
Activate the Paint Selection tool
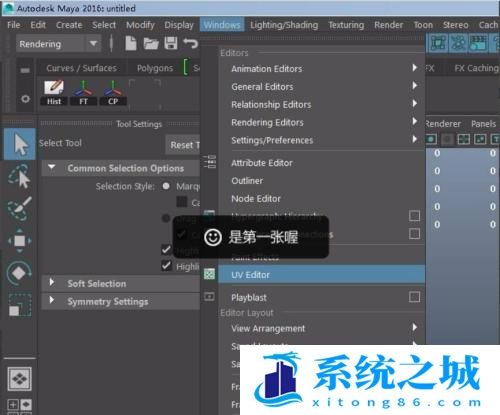pyautogui.click(x=19, y=209)
